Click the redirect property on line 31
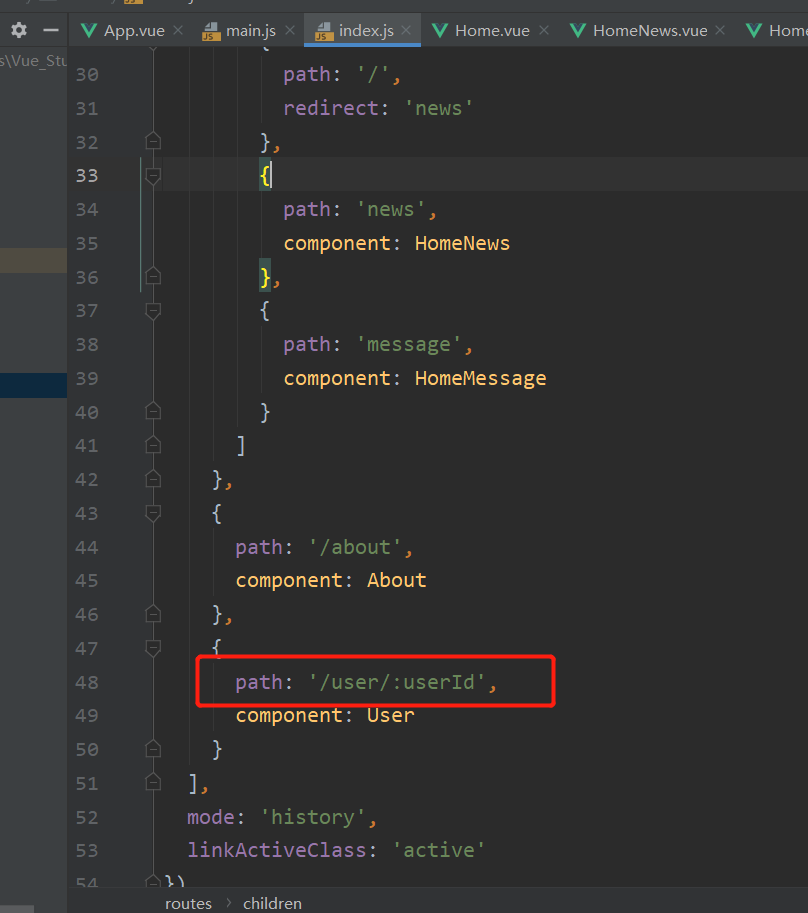 pyautogui.click(x=331, y=108)
